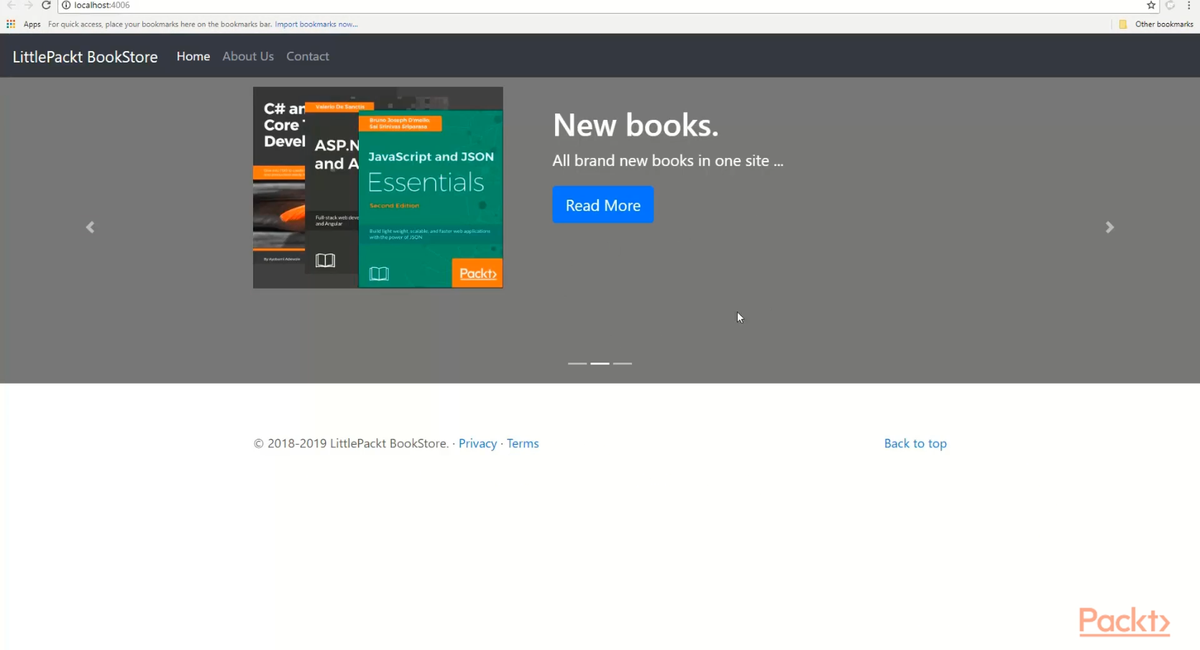
Task: Show previous carousel slide with left arrow
Action: (90, 227)
